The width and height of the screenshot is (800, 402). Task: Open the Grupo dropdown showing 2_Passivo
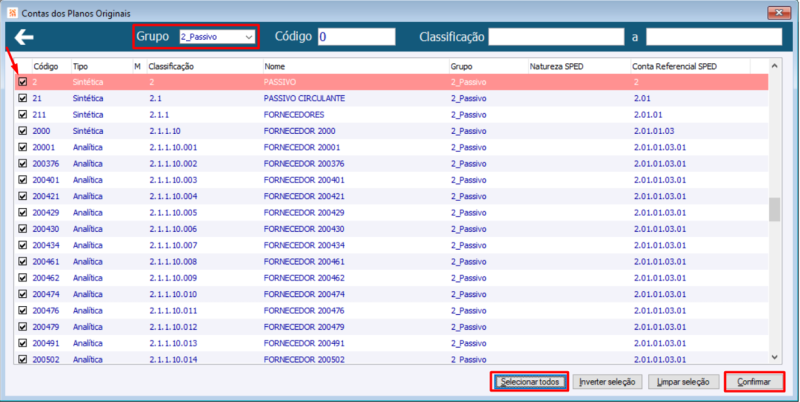tap(217, 37)
